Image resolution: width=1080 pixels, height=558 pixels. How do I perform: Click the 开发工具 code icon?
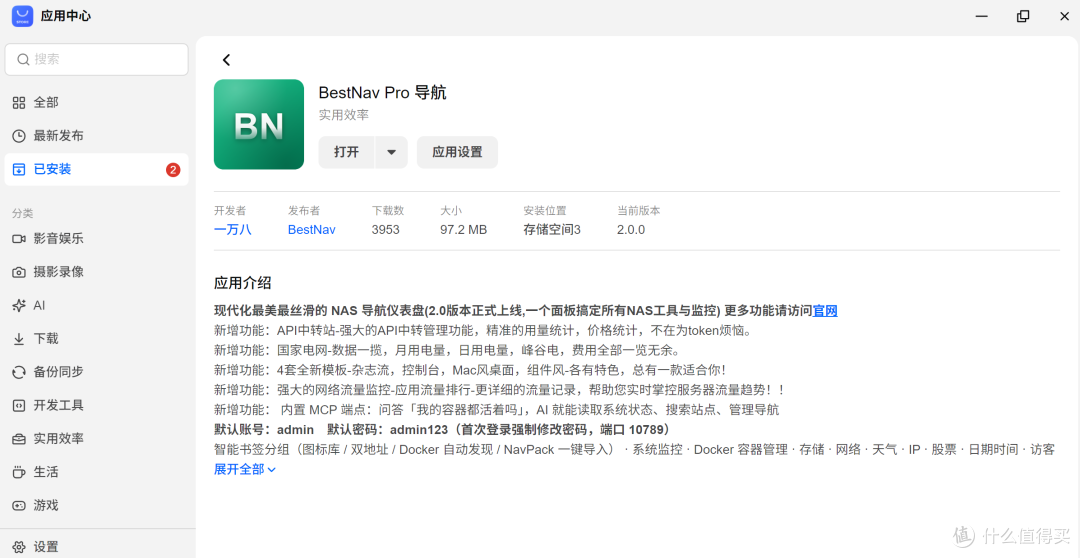tap(19, 405)
